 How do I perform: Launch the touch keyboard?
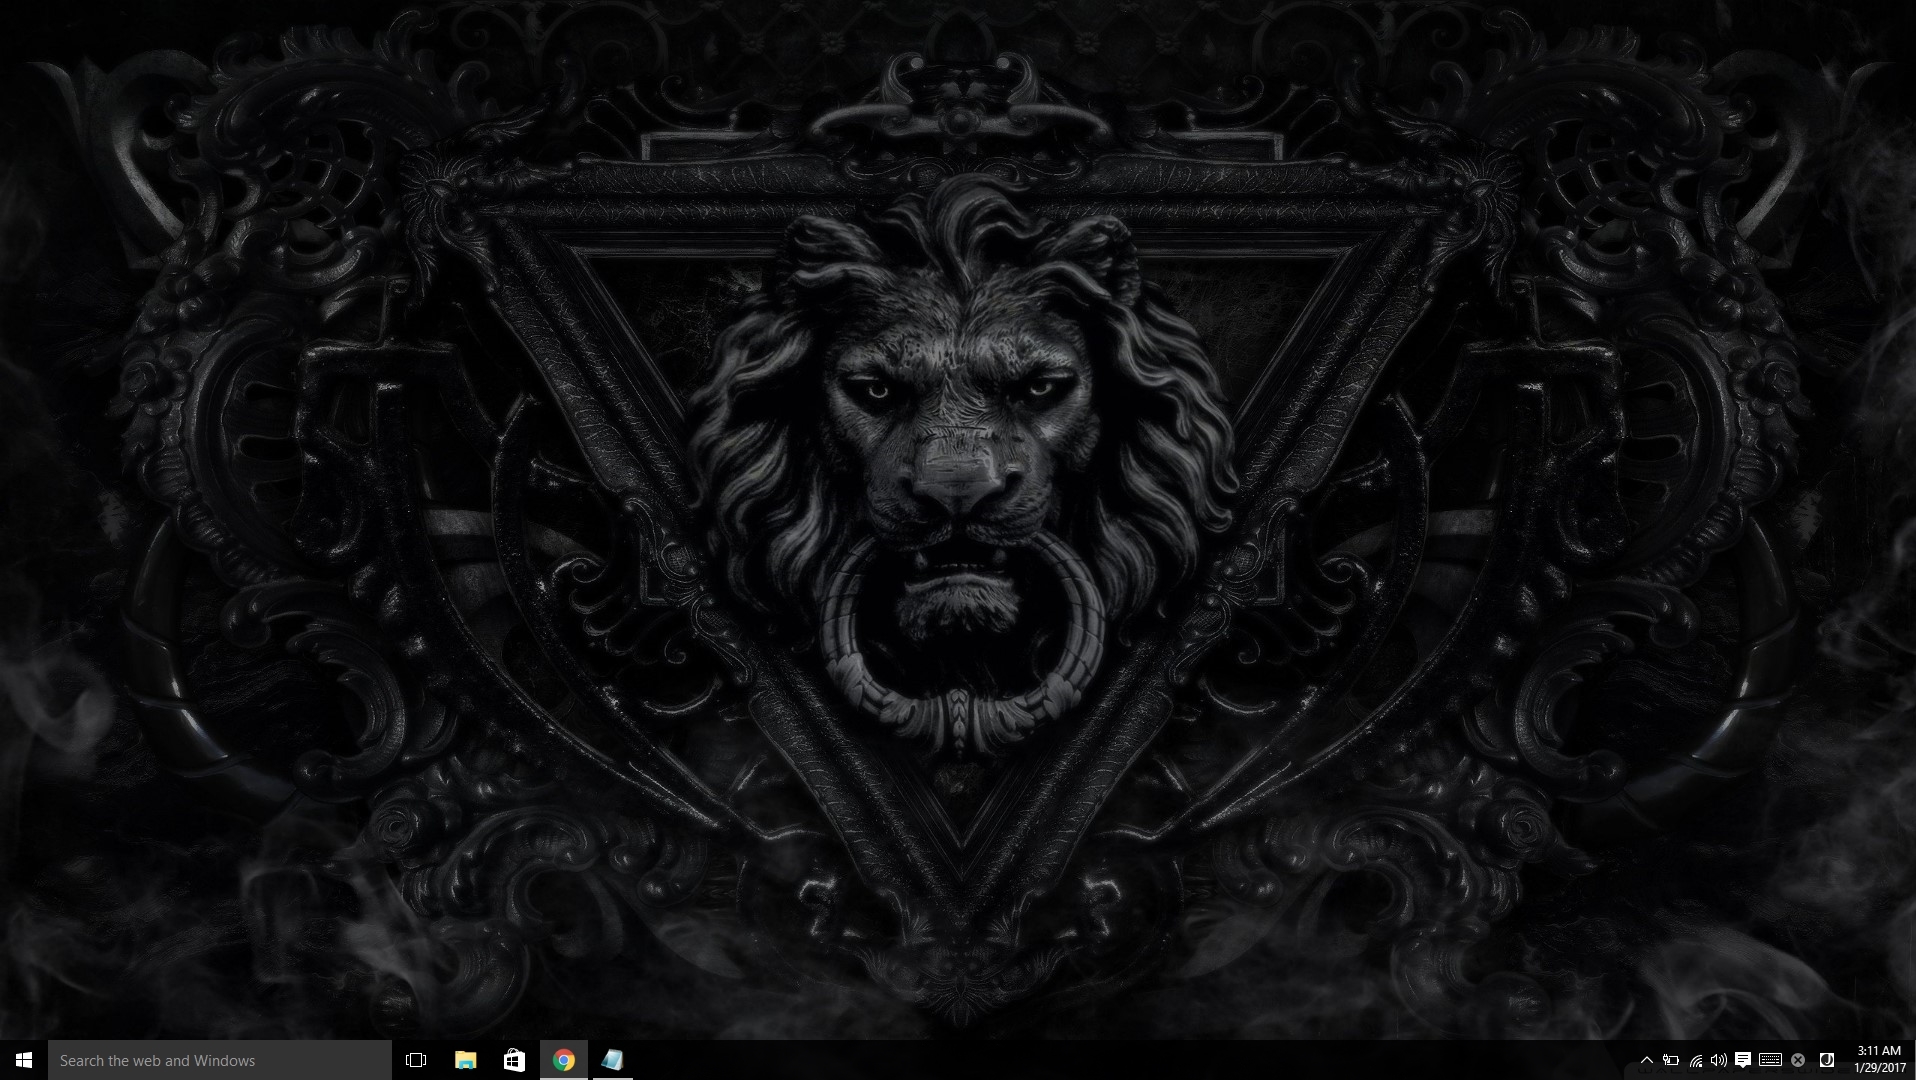pos(1770,1060)
